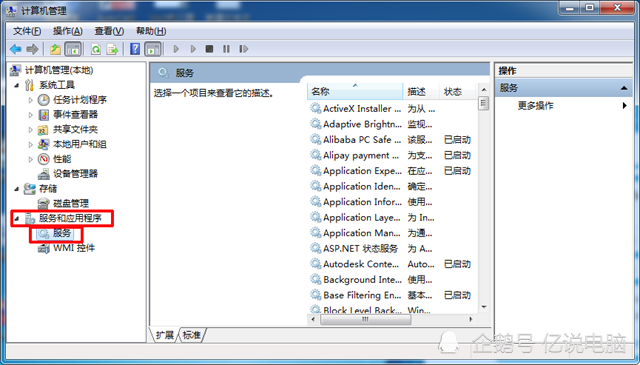This screenshot has width=640, height=365.
Task: Collapse the 存储 tree node
Action: pyautogui.click(x=17, y=189)
